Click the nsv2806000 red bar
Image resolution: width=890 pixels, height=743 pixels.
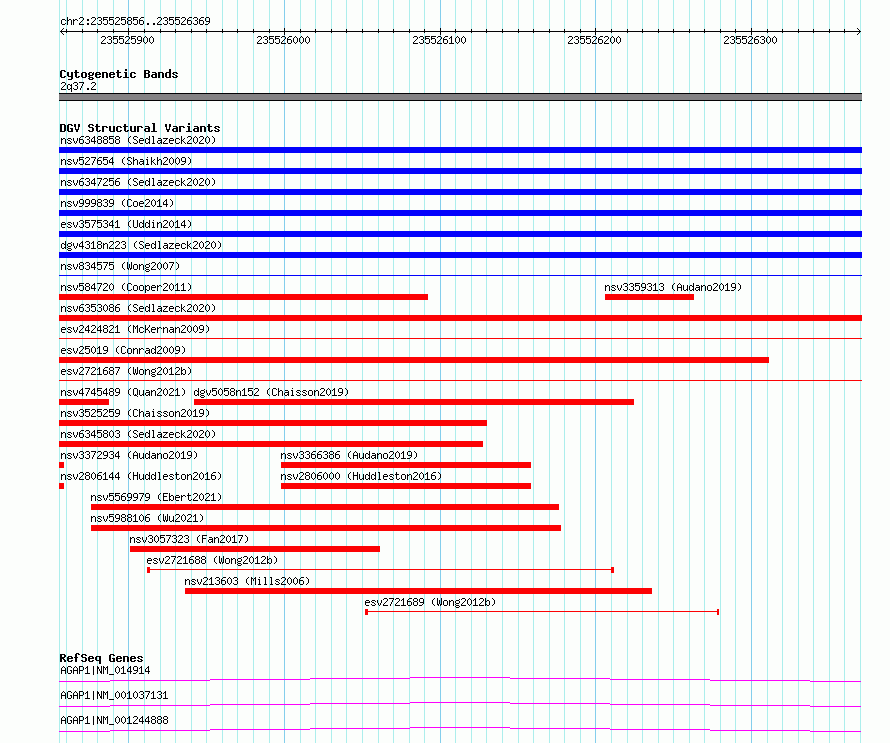pyautogui.click(x=406, y=486)
